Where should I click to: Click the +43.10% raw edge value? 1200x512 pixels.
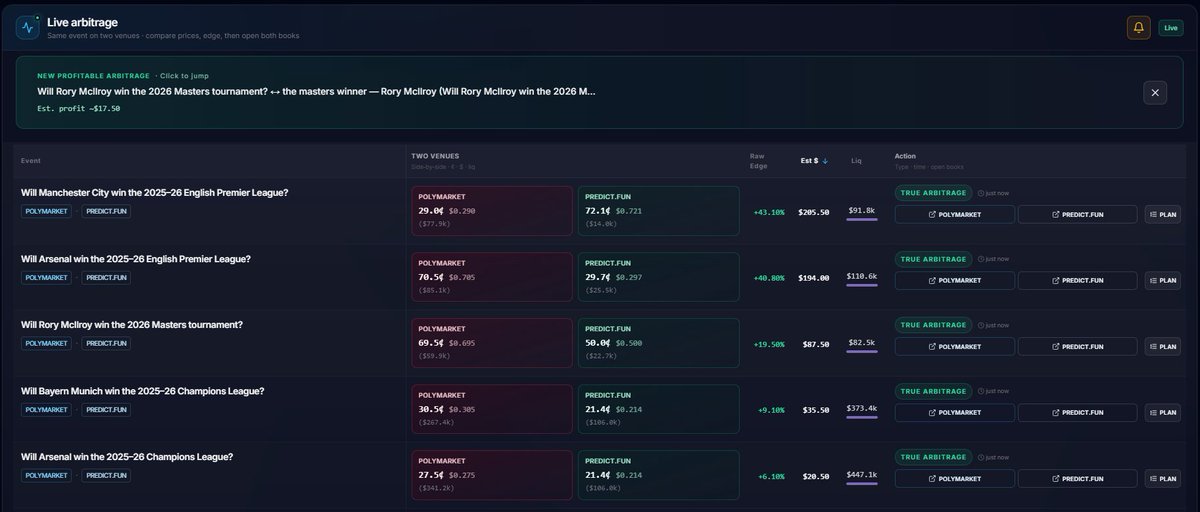tap(769, 212)
